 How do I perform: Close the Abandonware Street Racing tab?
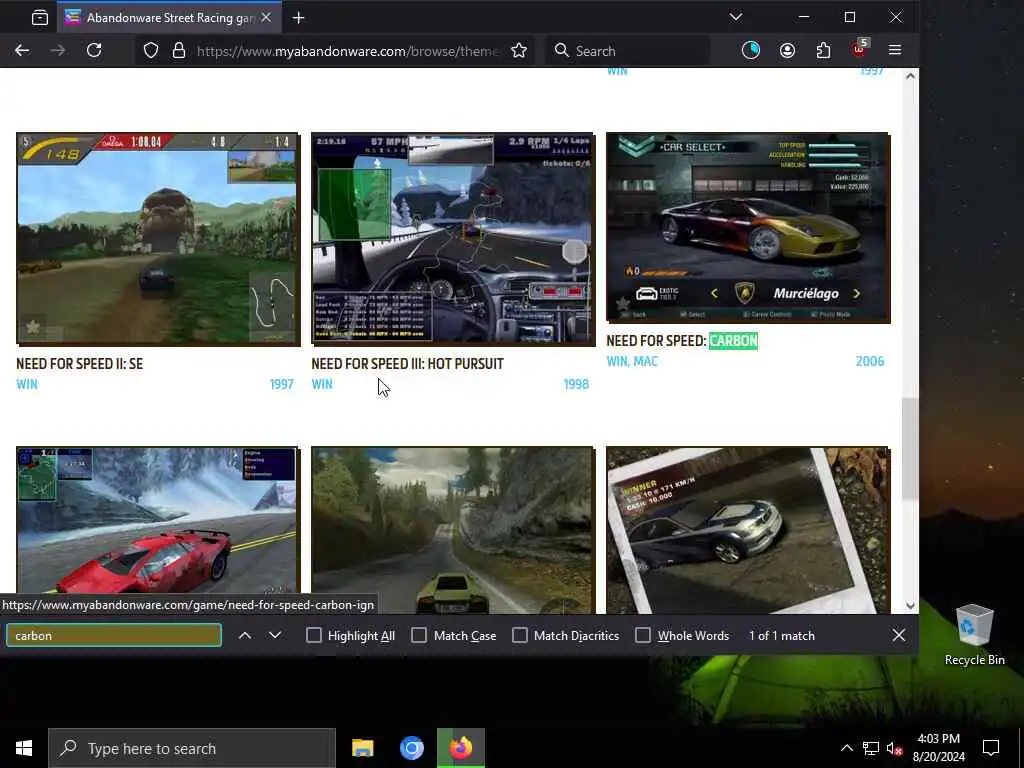tap(266, 18)
